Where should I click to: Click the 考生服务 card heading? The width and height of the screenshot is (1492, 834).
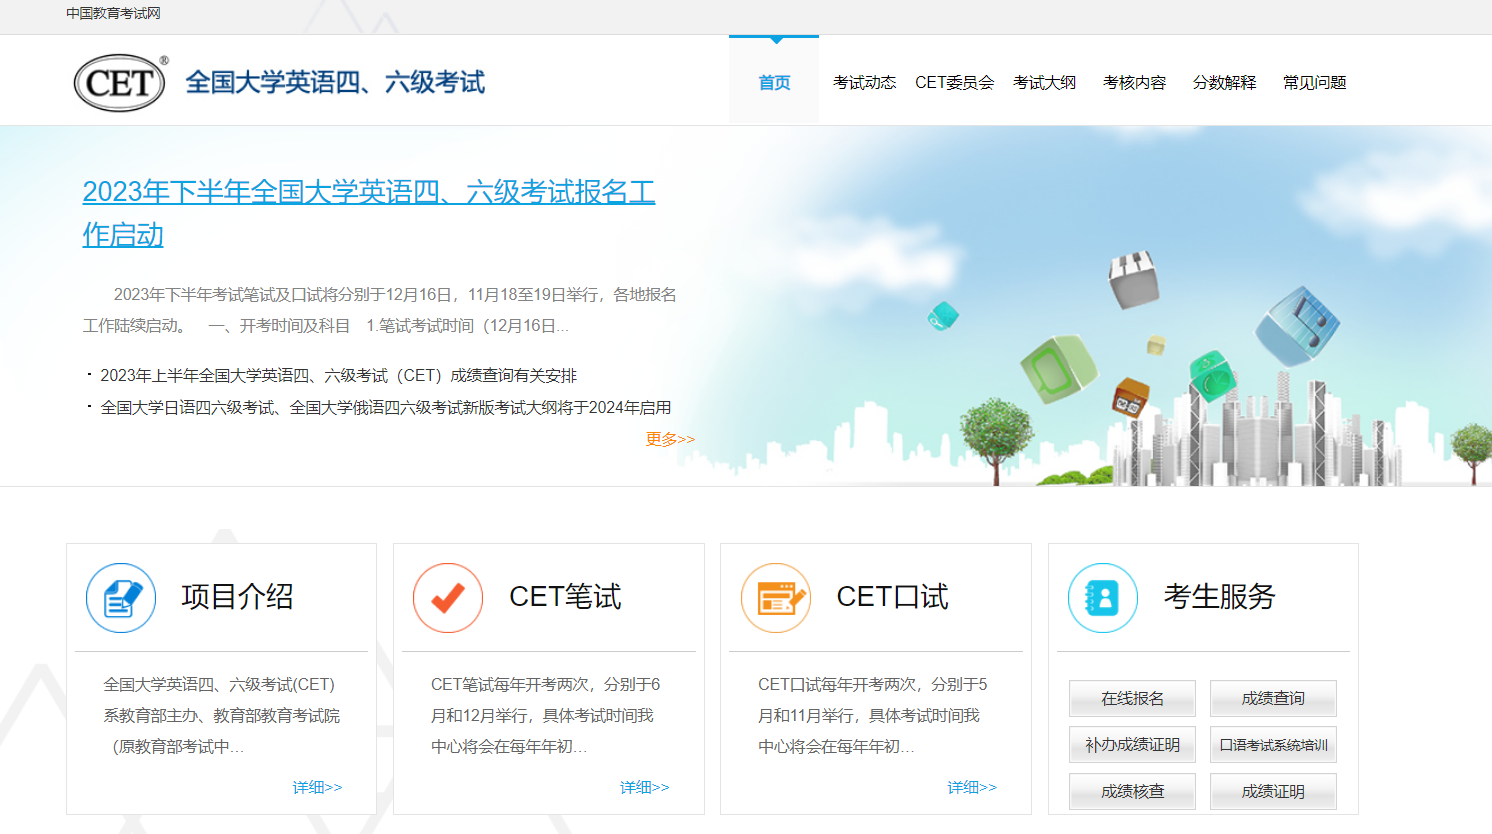click(1219, 597)
